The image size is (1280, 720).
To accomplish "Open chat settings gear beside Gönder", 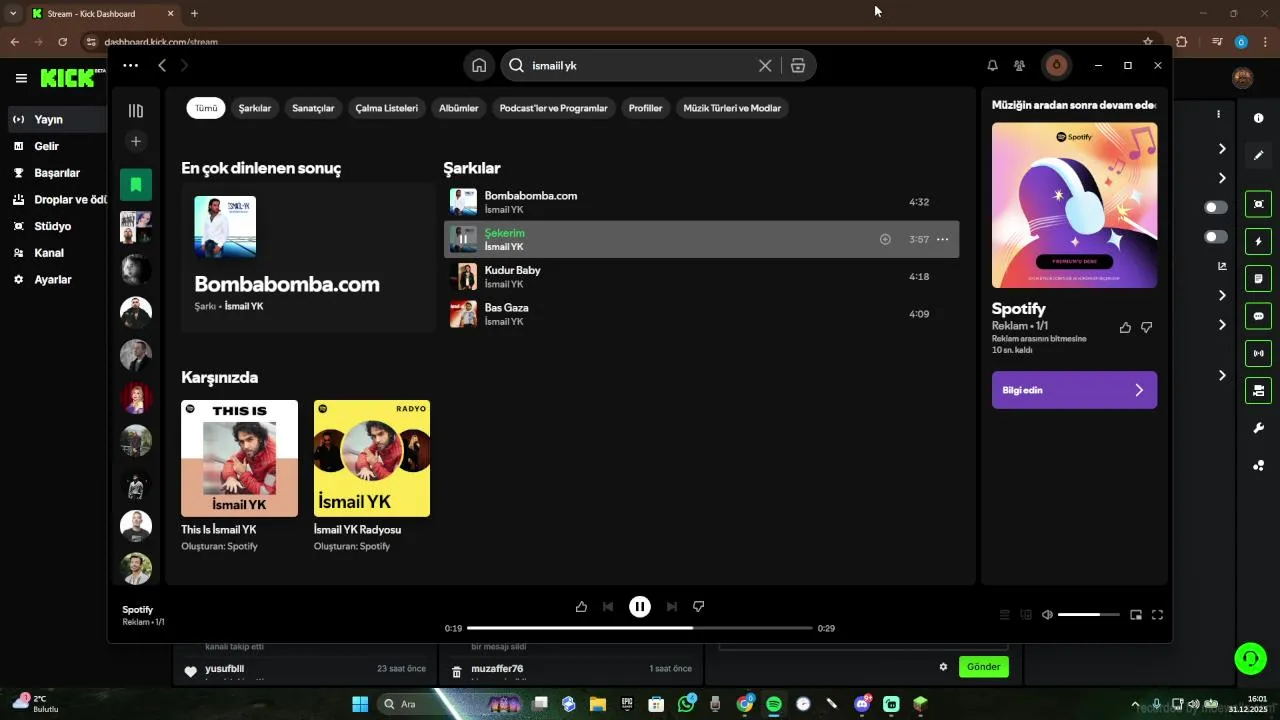I will click(942, 667).
